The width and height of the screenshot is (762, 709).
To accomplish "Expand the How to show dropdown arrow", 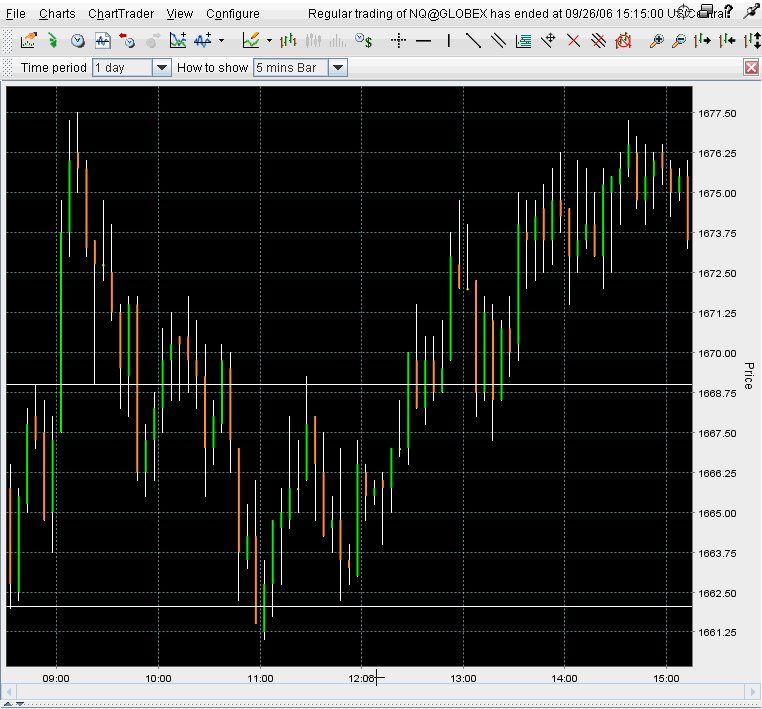I will (x=338, y=68).
